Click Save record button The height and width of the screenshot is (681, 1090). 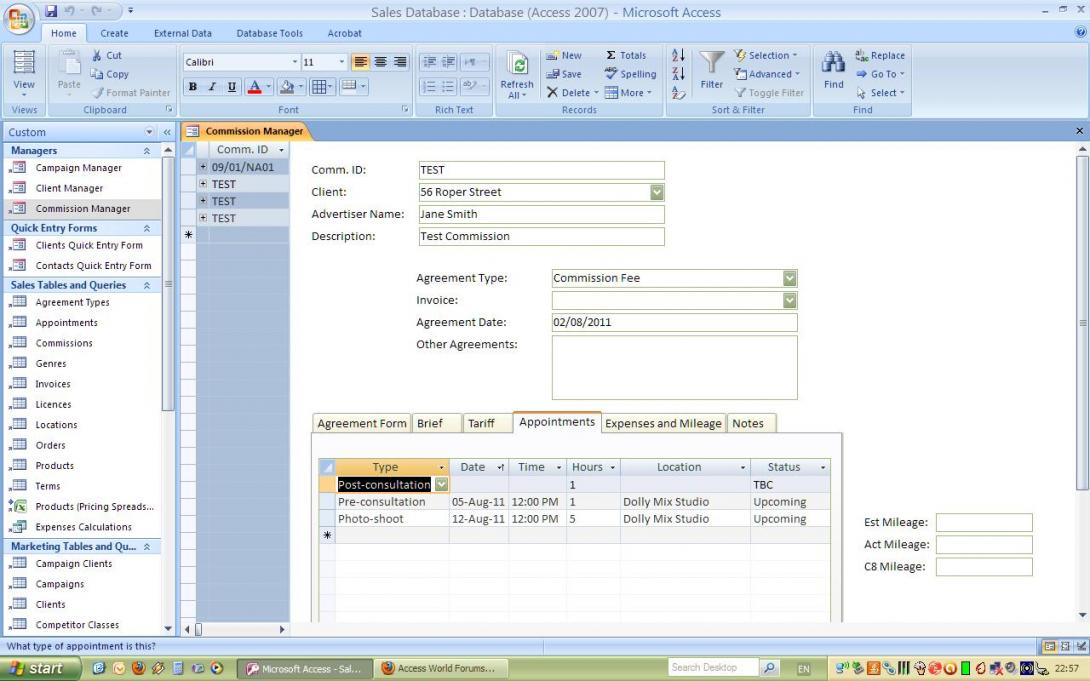(x=564, y=74)
